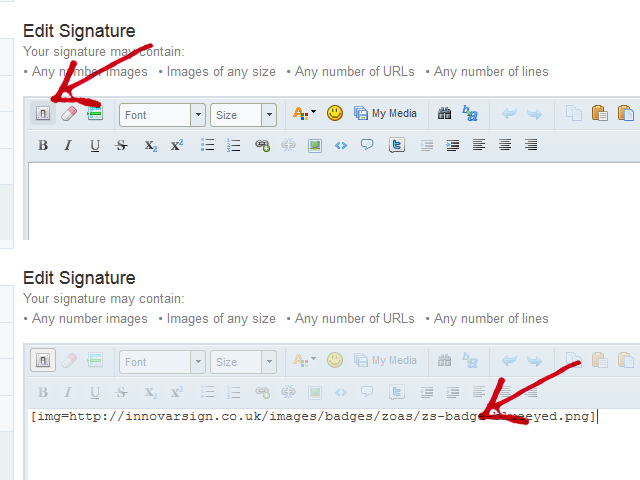Click the active BBCode mode button in bottom editor
The image size is (640, 480).
(x=43, y=360)
